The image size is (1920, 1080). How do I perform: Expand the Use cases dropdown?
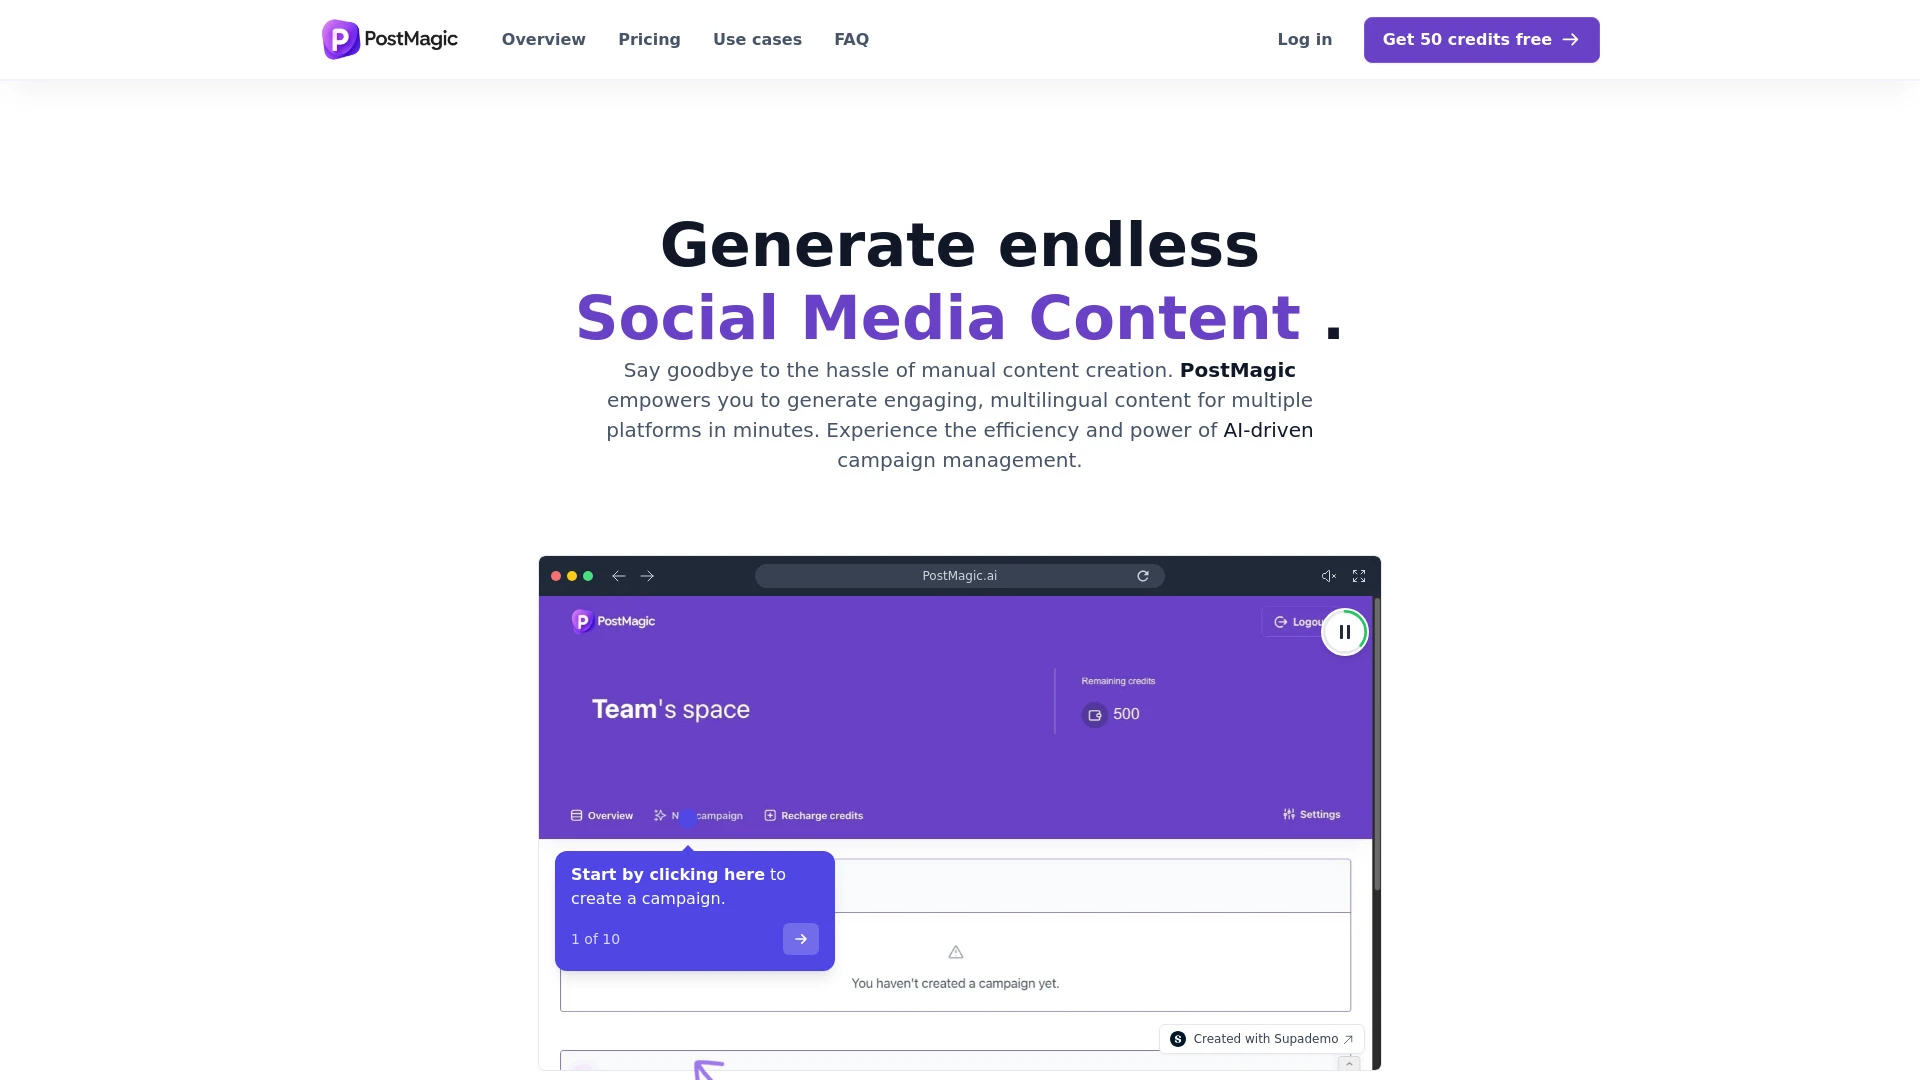(757, 40)
